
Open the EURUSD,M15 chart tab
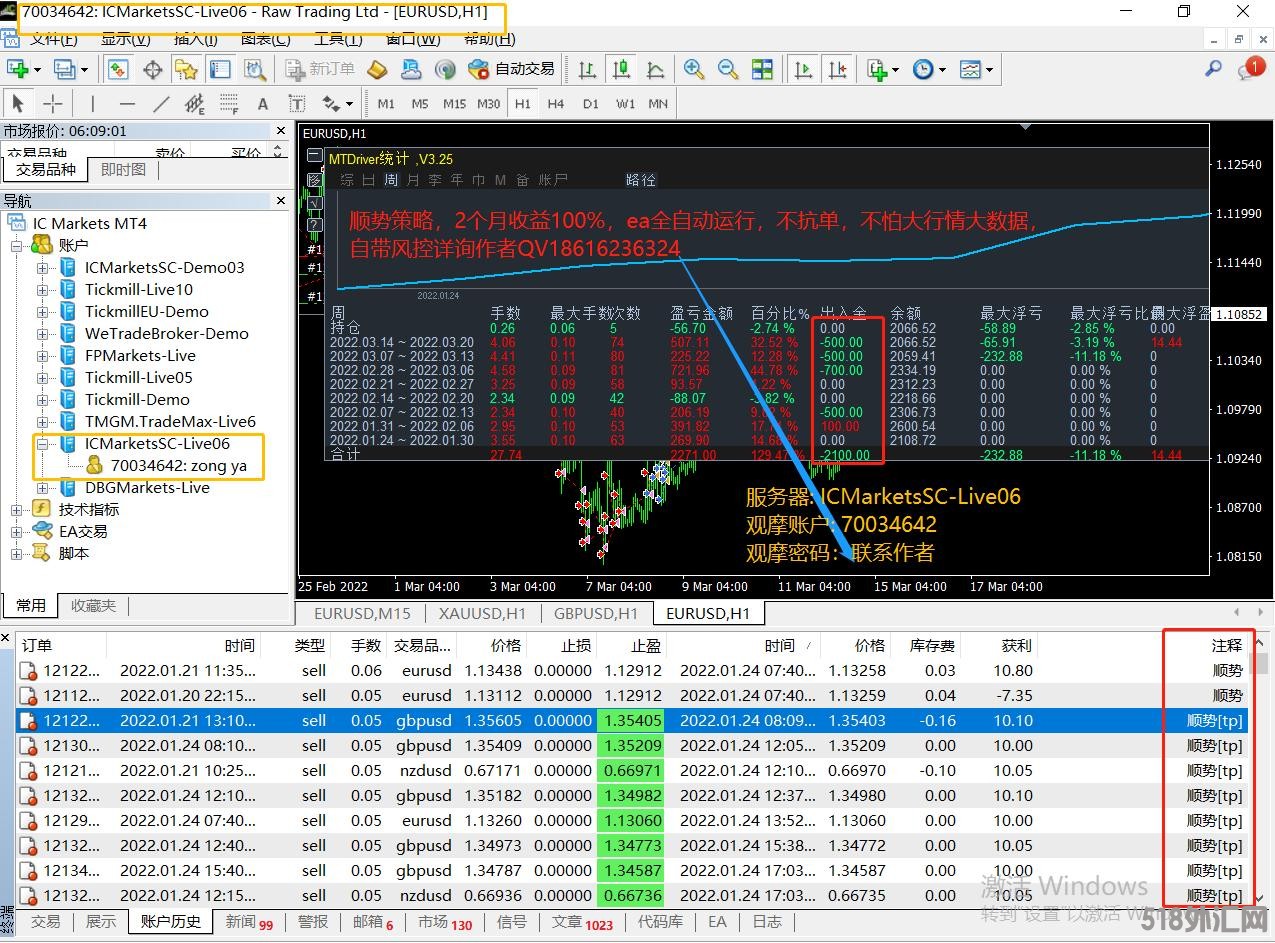pos(362,613)
